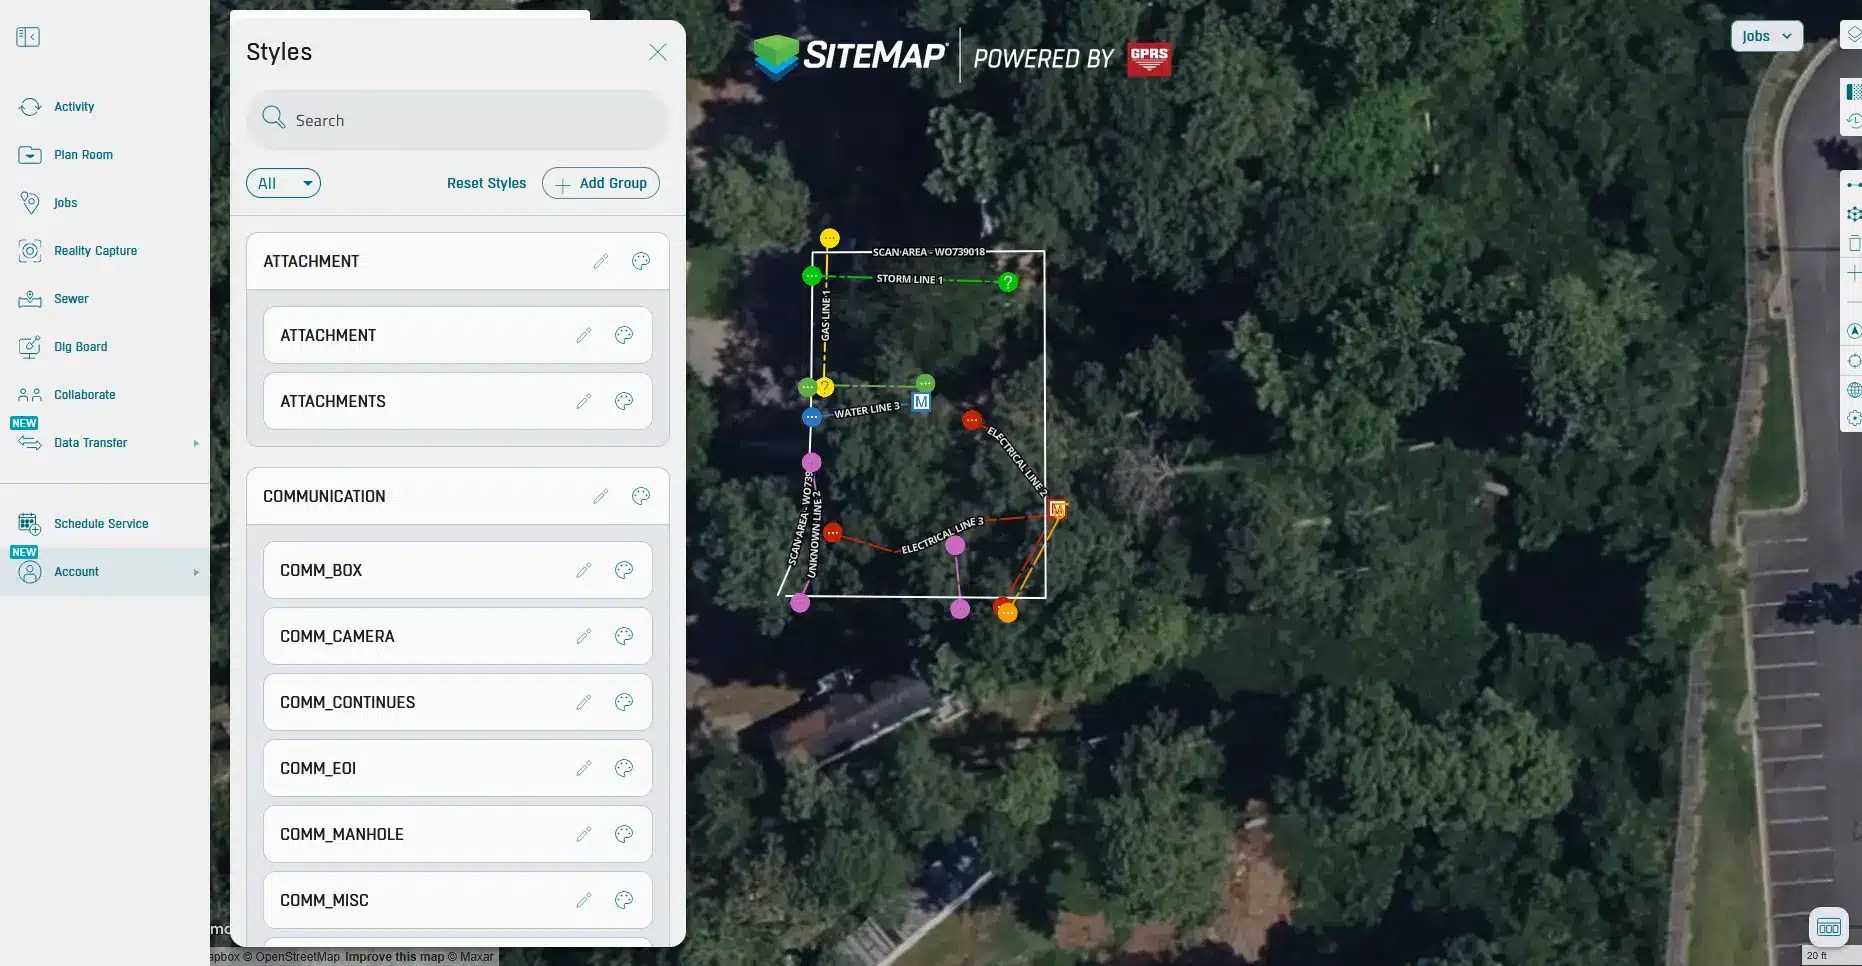Click the Add Group button
The width and height of the screenshot is (1862, 966).
point(600,183)
